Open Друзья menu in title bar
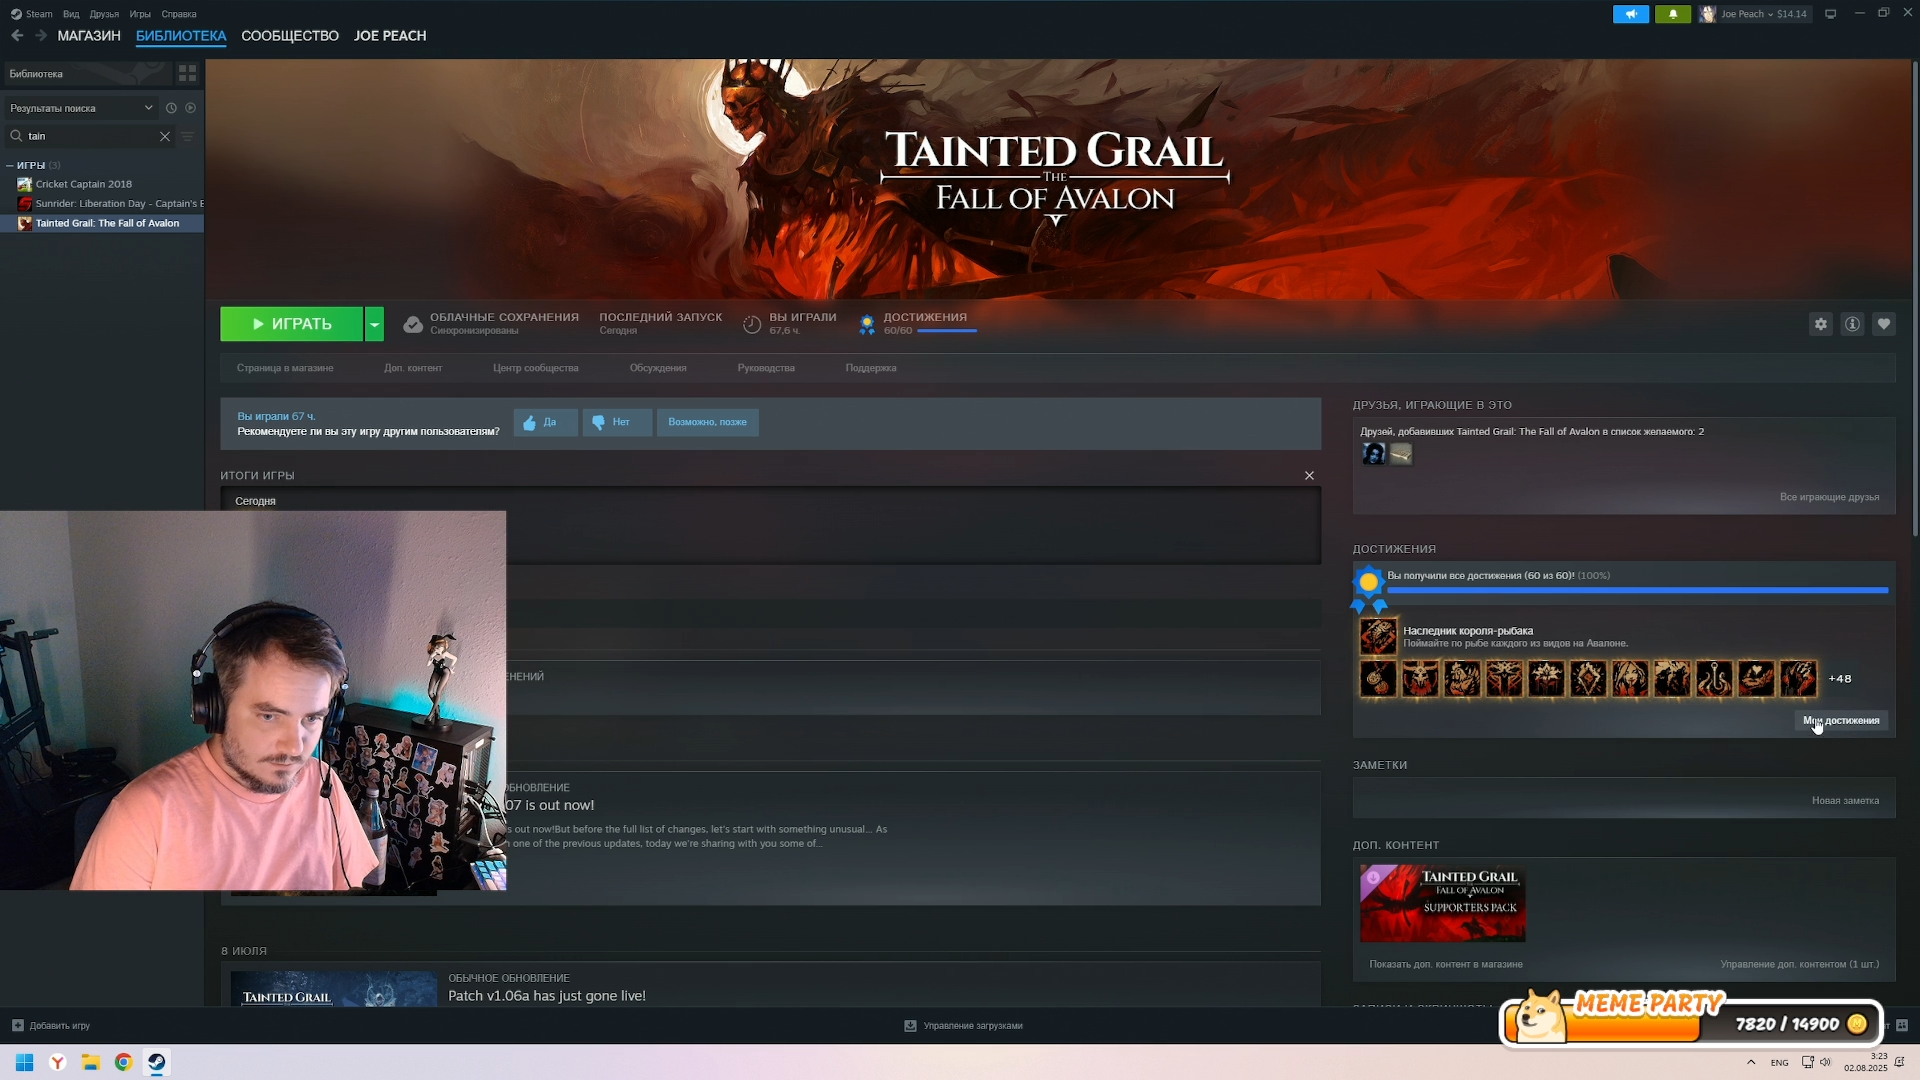Image resolution: width=1920 pixels, height=1080 pixels. pos(104,14)
